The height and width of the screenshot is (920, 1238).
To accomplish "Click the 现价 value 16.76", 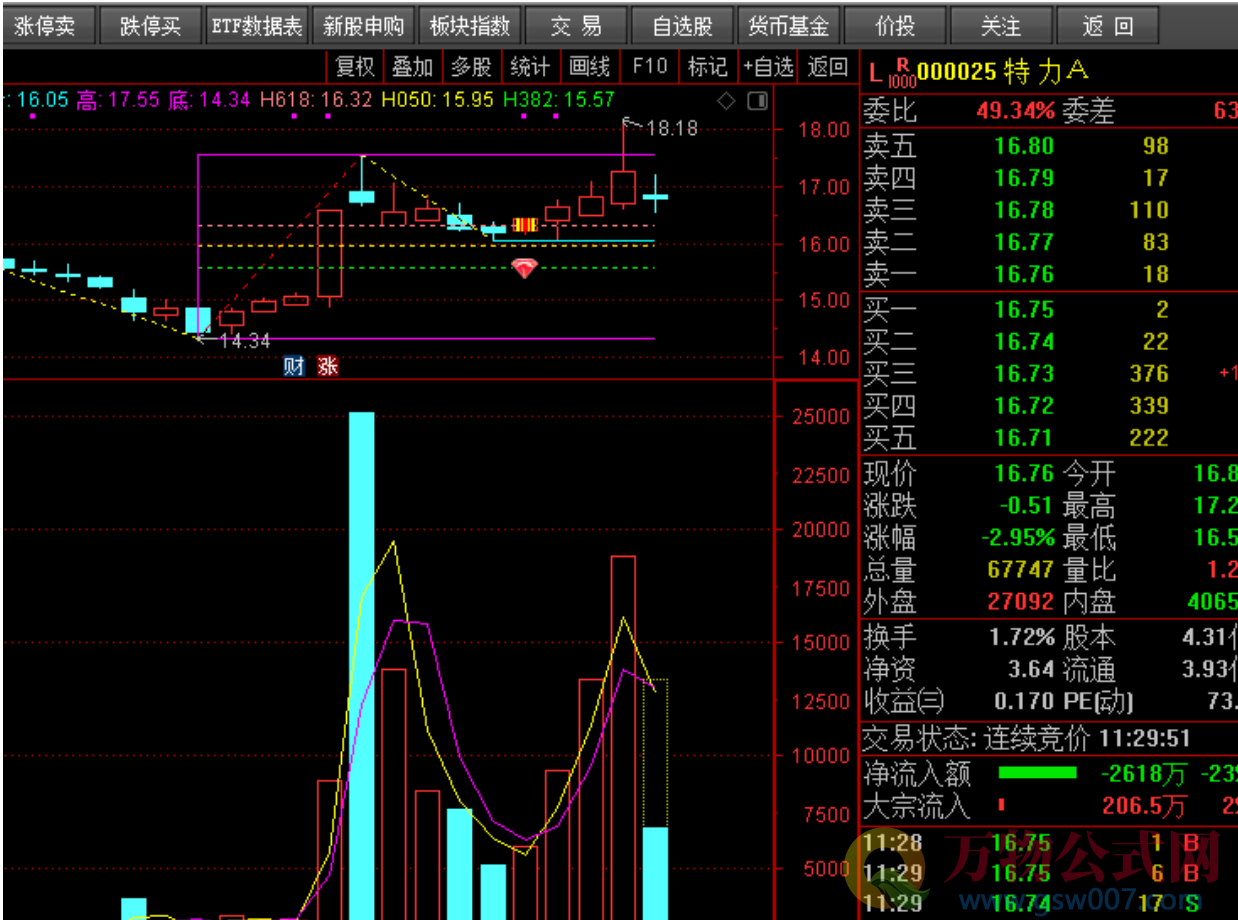I will tap(1024, 474).
